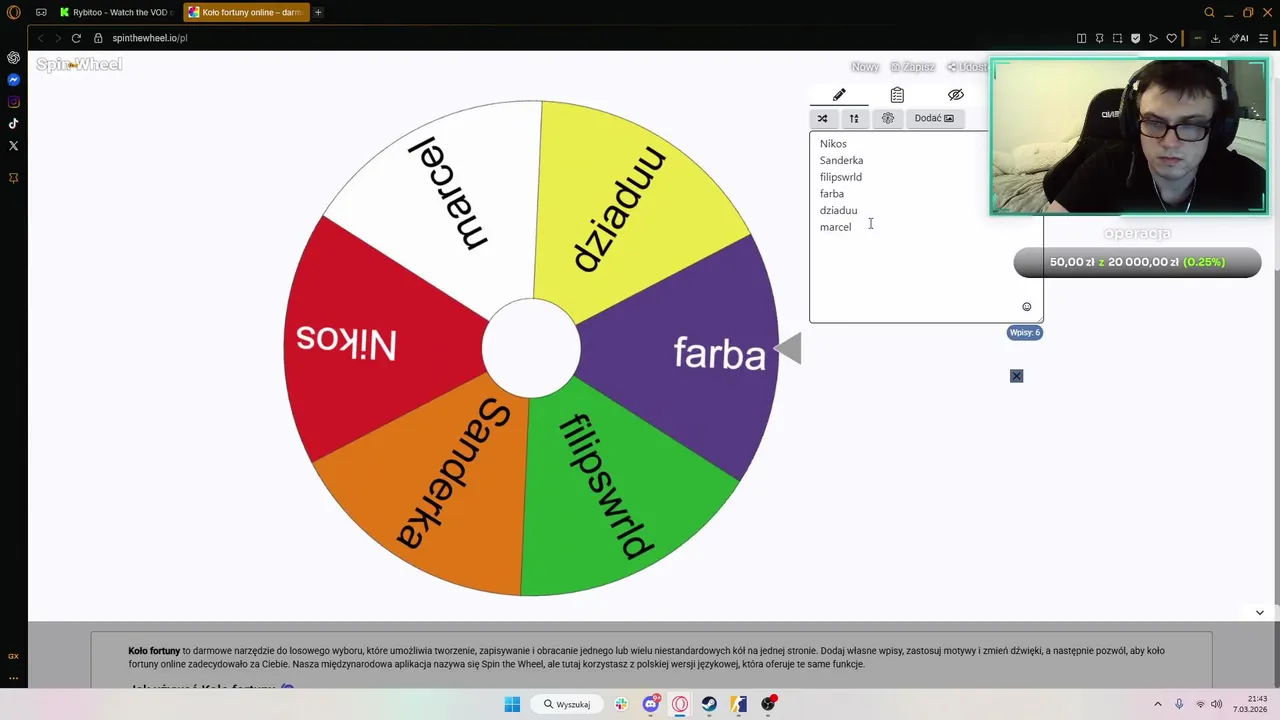Close the box with the X below entries
This screenshot has width=1280, height=720.
coord(1016,376)
